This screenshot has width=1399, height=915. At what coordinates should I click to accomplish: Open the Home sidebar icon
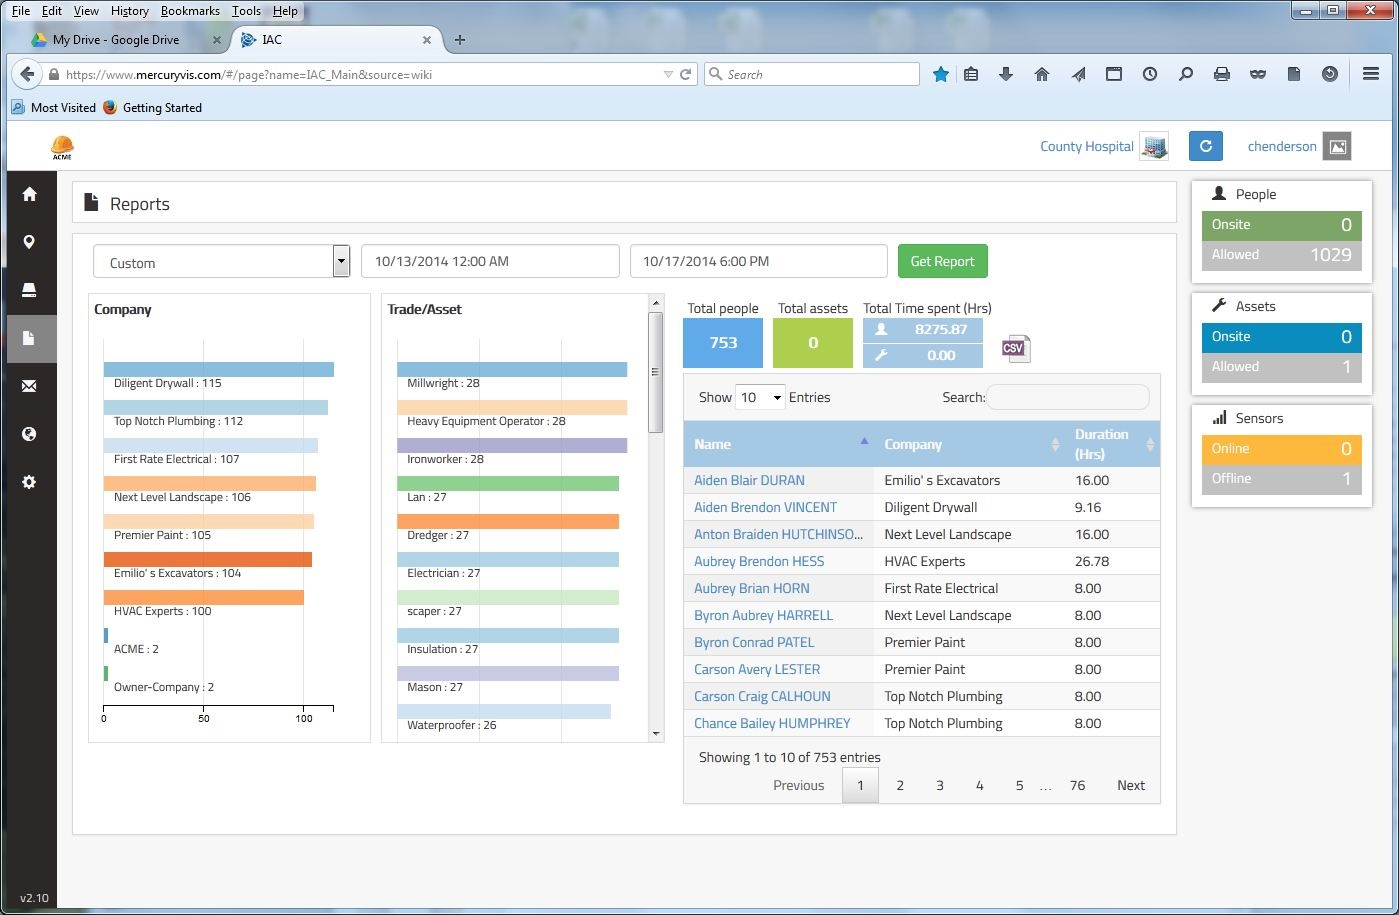tap(29, 194)
